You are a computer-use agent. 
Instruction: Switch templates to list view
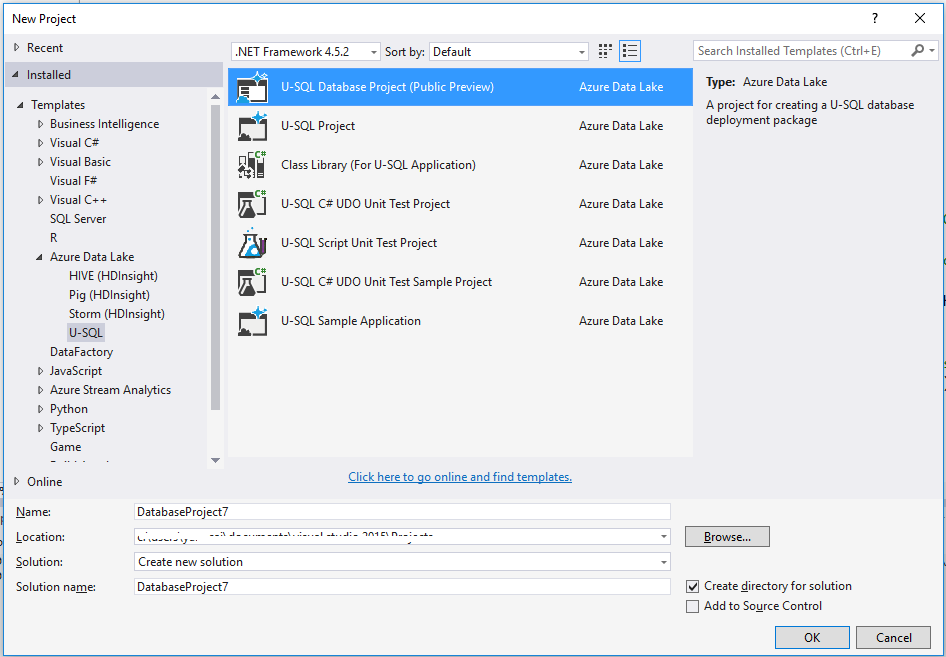point(630,50)
